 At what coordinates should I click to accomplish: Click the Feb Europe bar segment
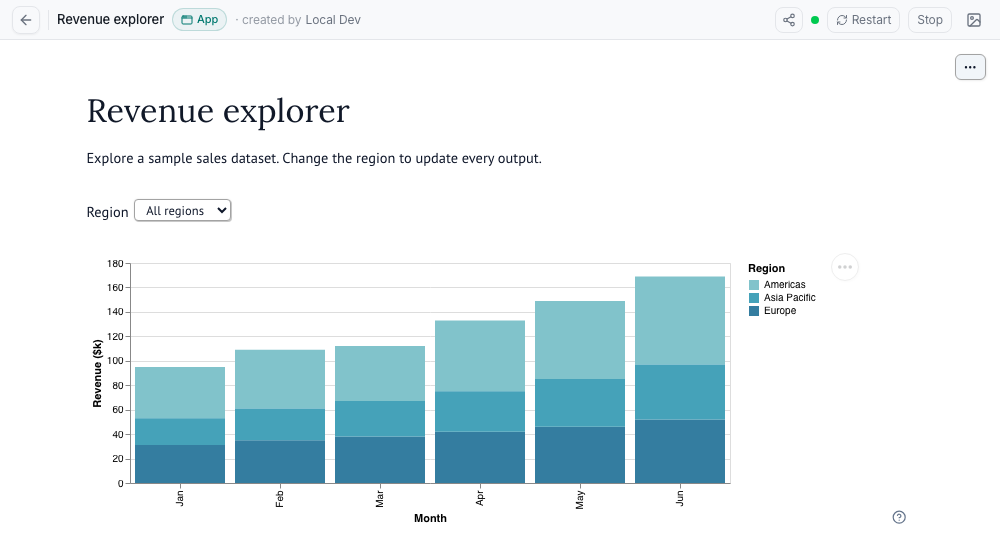pos(280,462)
